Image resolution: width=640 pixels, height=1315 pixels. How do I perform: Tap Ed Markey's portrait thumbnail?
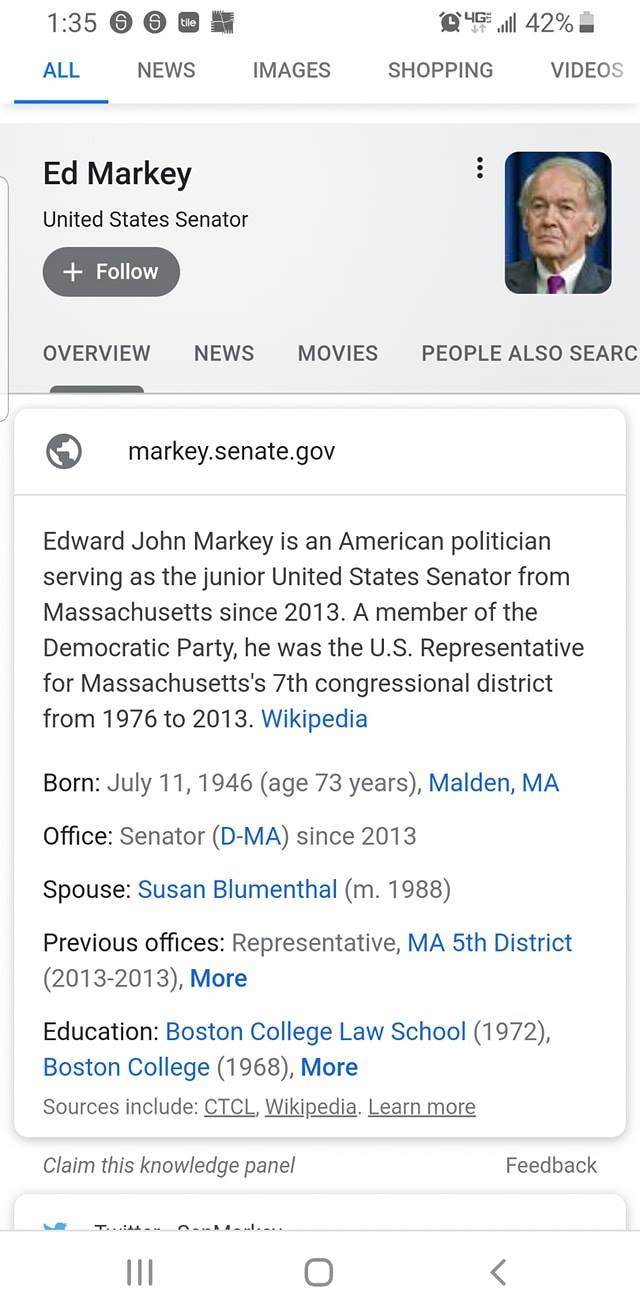pos(558,223)
